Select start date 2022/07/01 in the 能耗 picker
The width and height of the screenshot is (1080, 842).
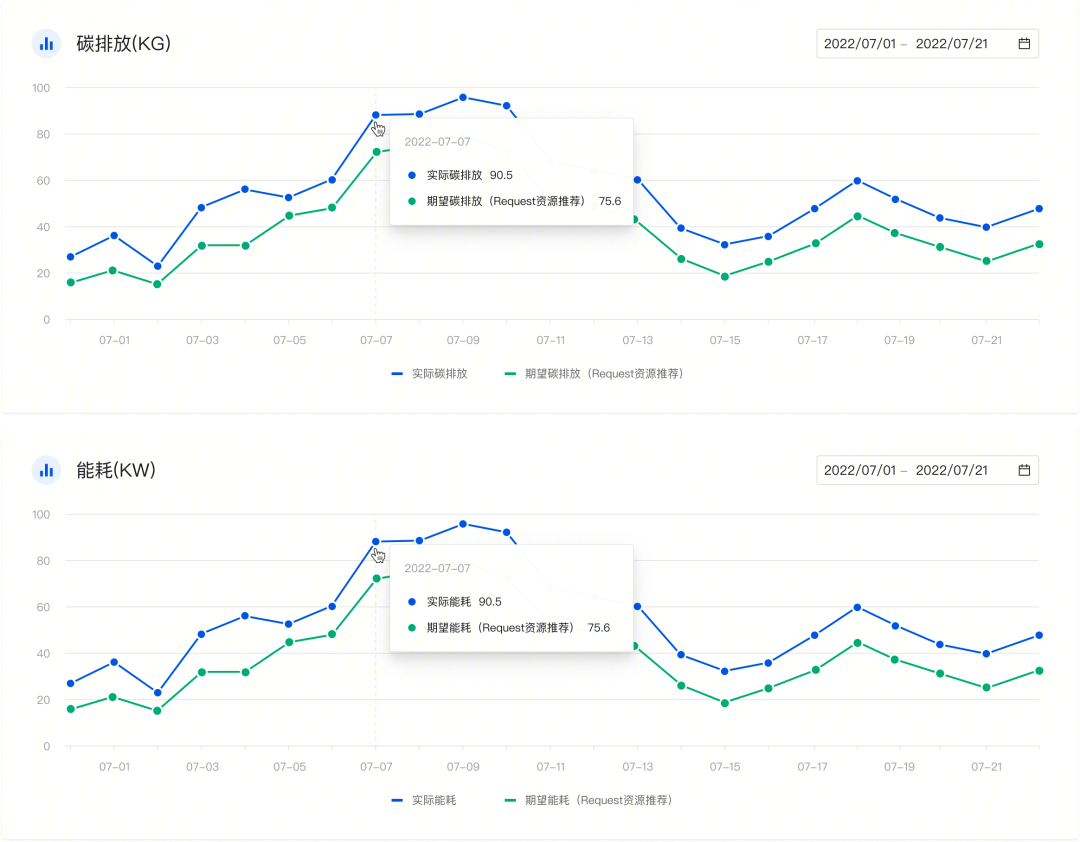[x=860, y=470]
